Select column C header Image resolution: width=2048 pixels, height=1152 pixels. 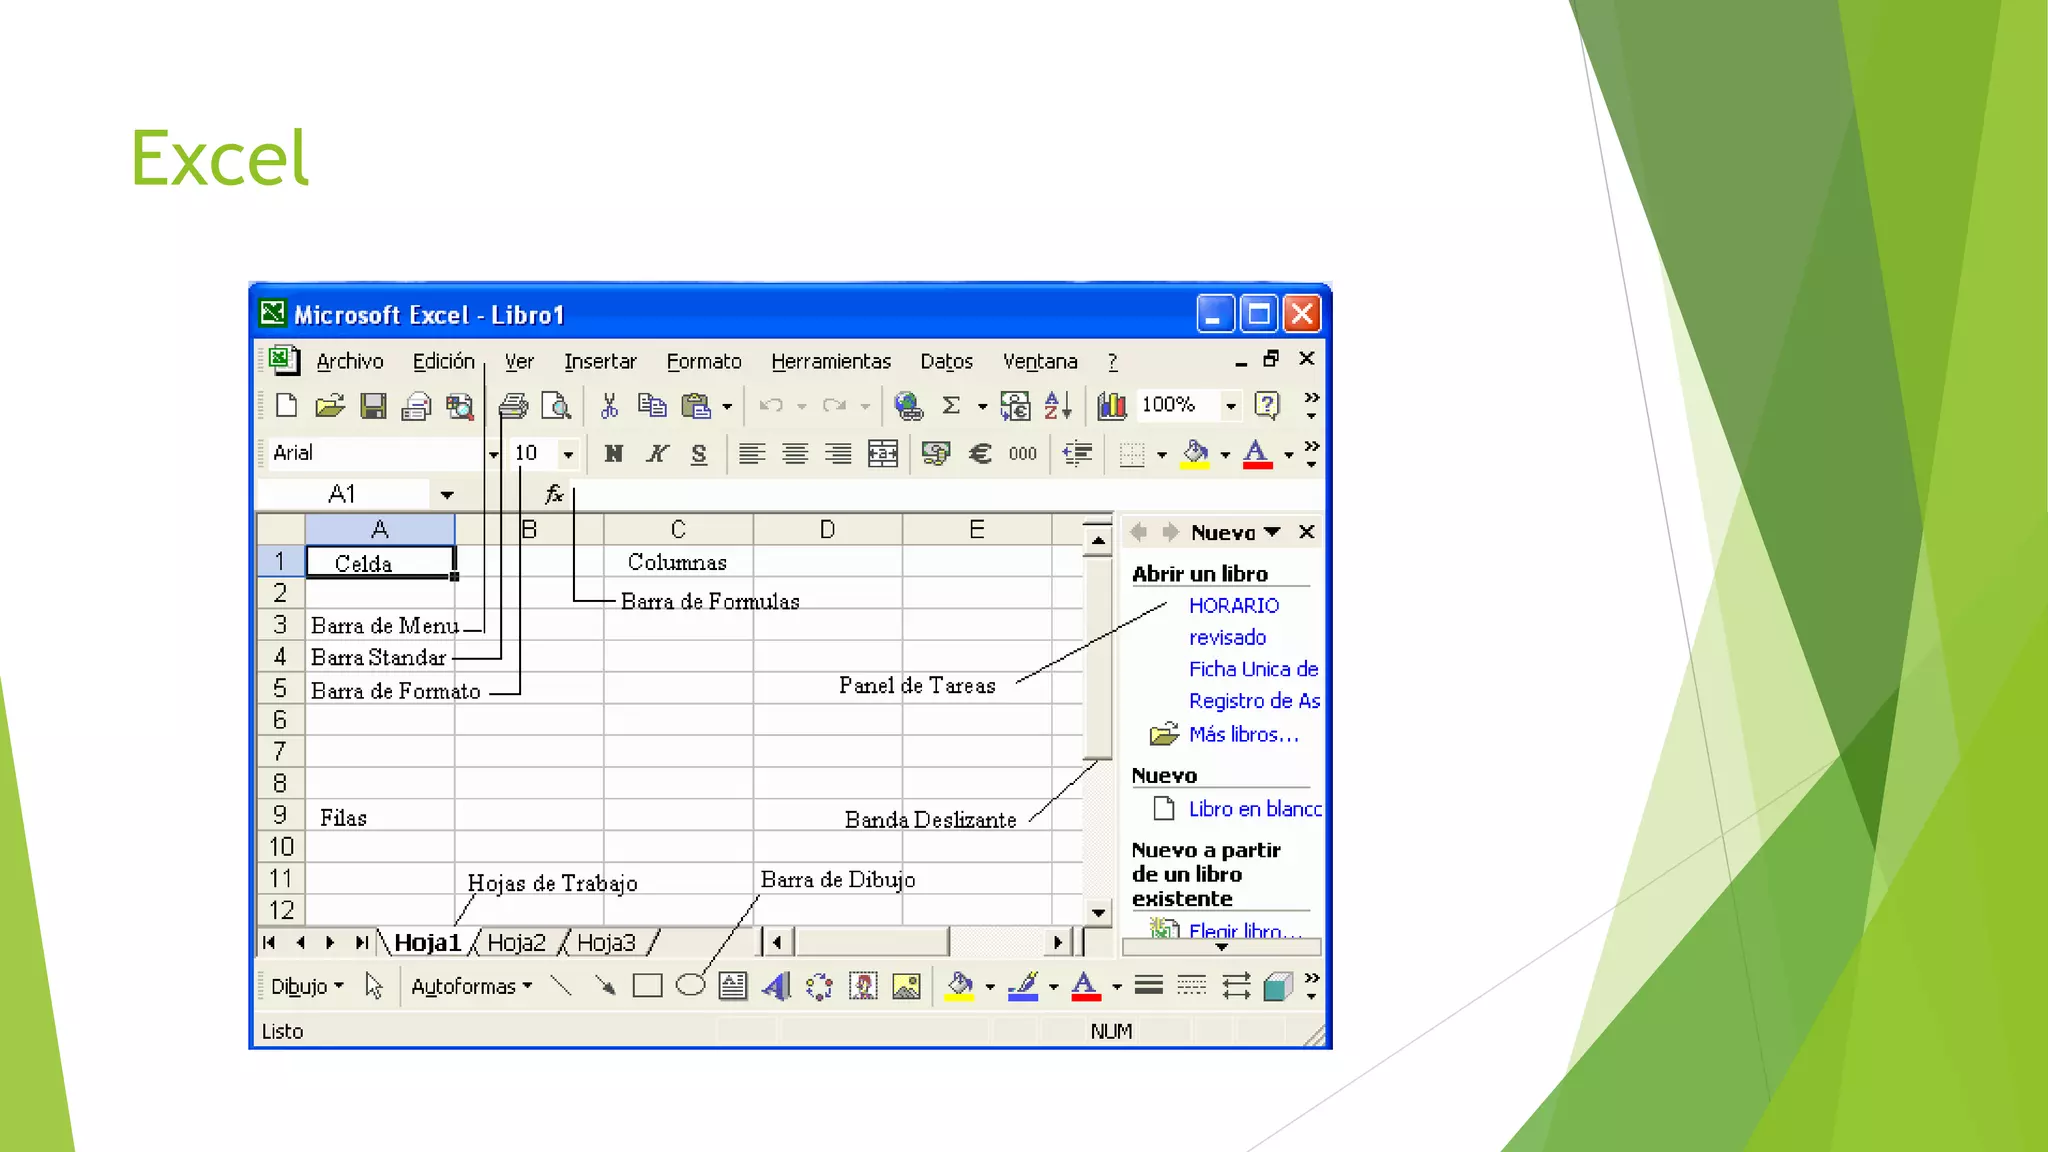pos(678,529)
